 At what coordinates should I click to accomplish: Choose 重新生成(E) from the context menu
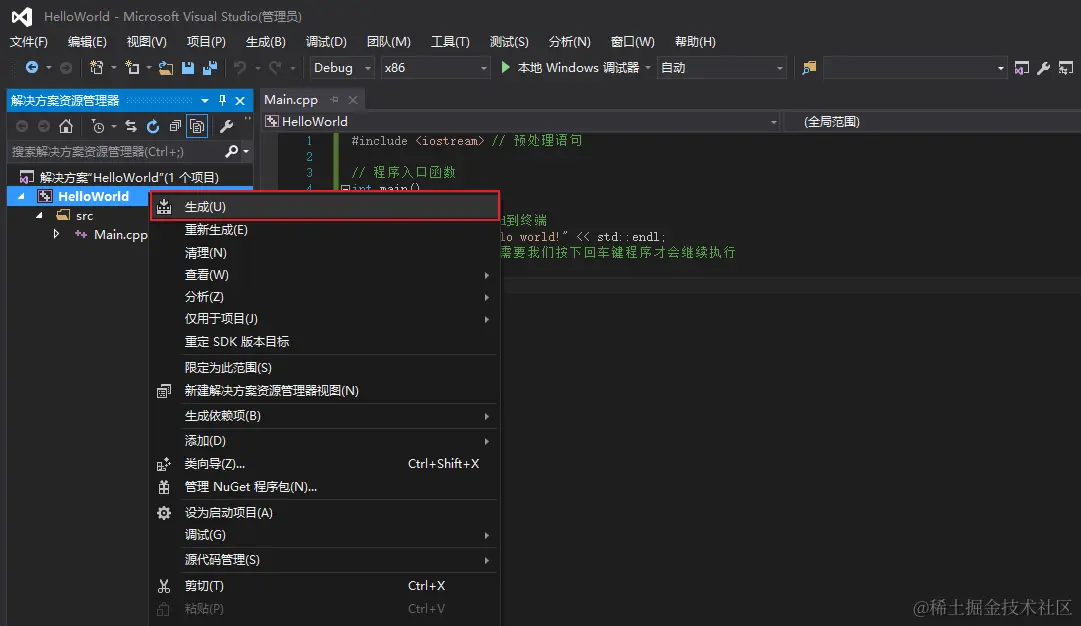pos(325,230)
